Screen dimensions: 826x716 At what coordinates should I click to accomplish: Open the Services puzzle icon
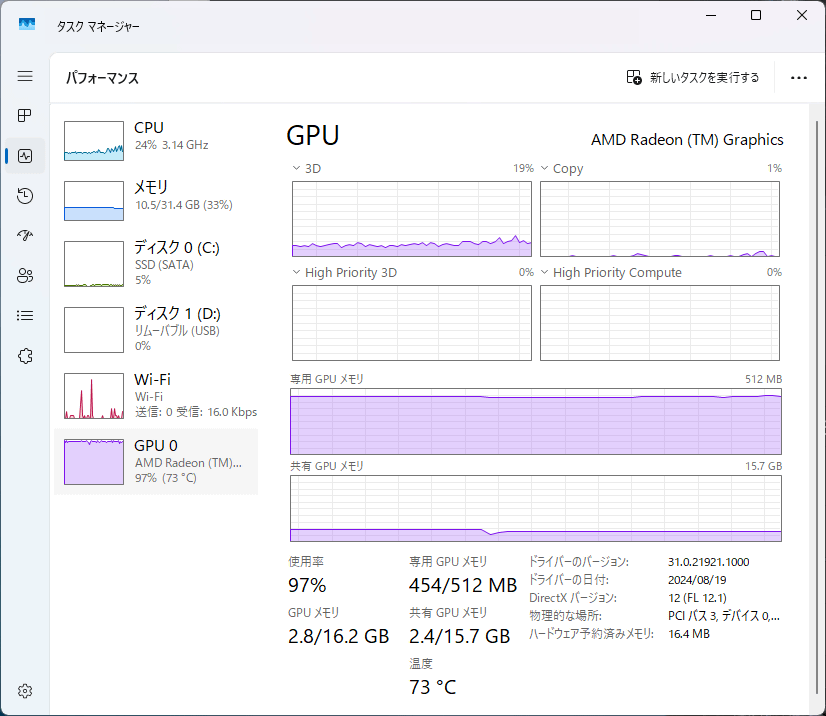pos(25,356)
